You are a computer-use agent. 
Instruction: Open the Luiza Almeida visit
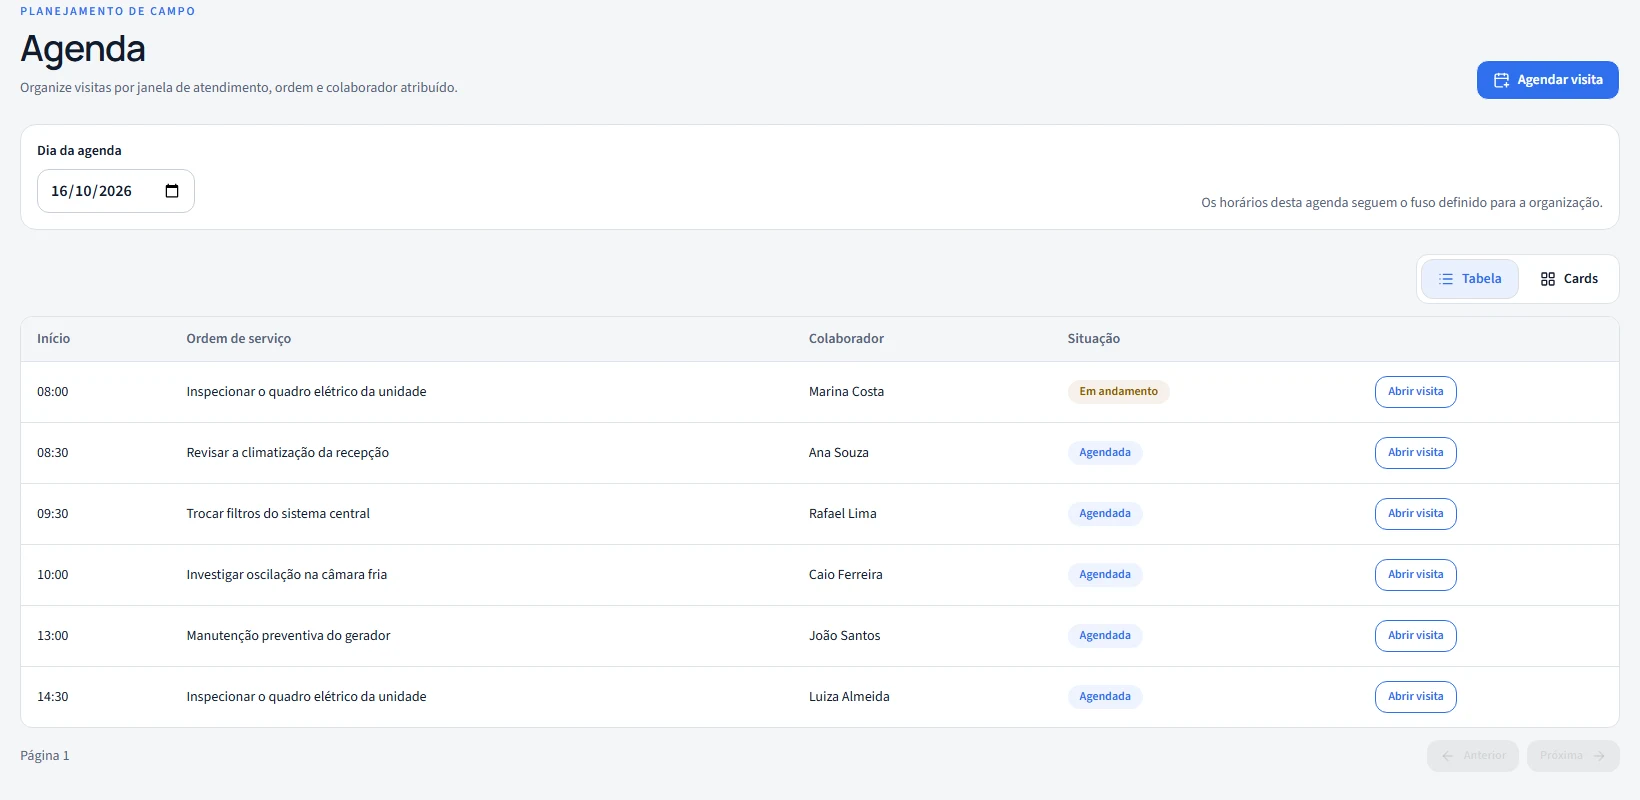tap(1415, 697)
